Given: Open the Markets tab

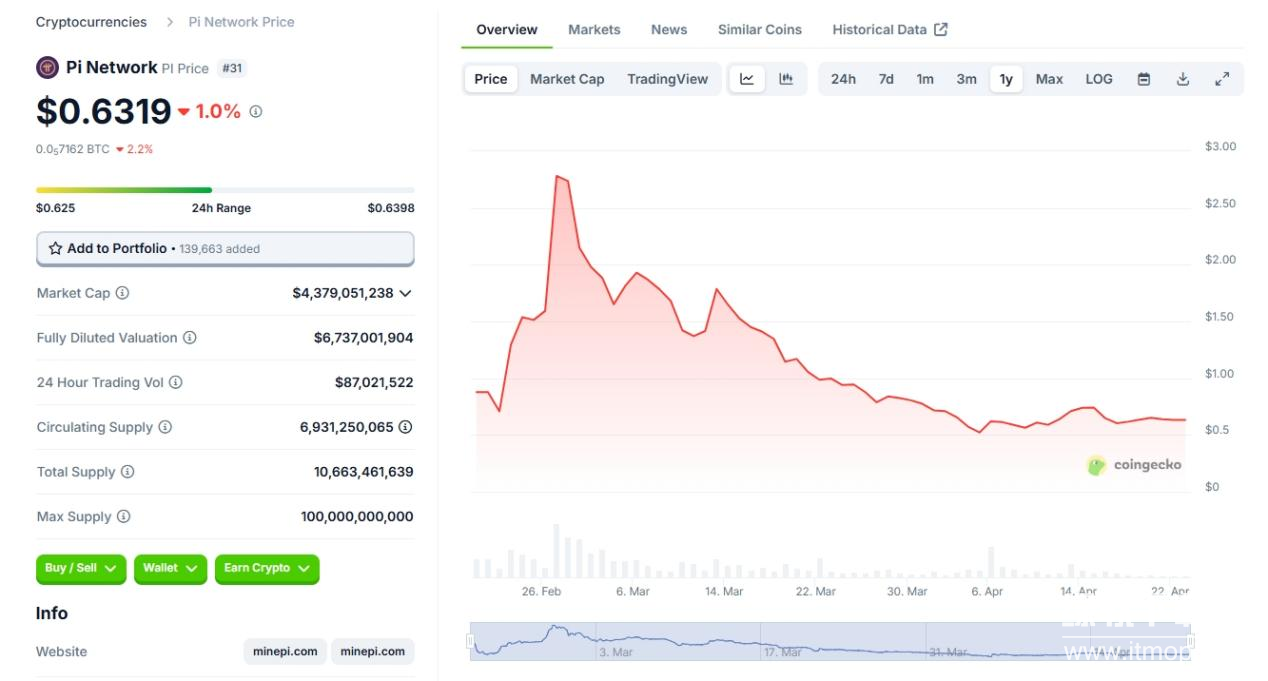Looking at the screenshot, I should click(x=594, y=30).
